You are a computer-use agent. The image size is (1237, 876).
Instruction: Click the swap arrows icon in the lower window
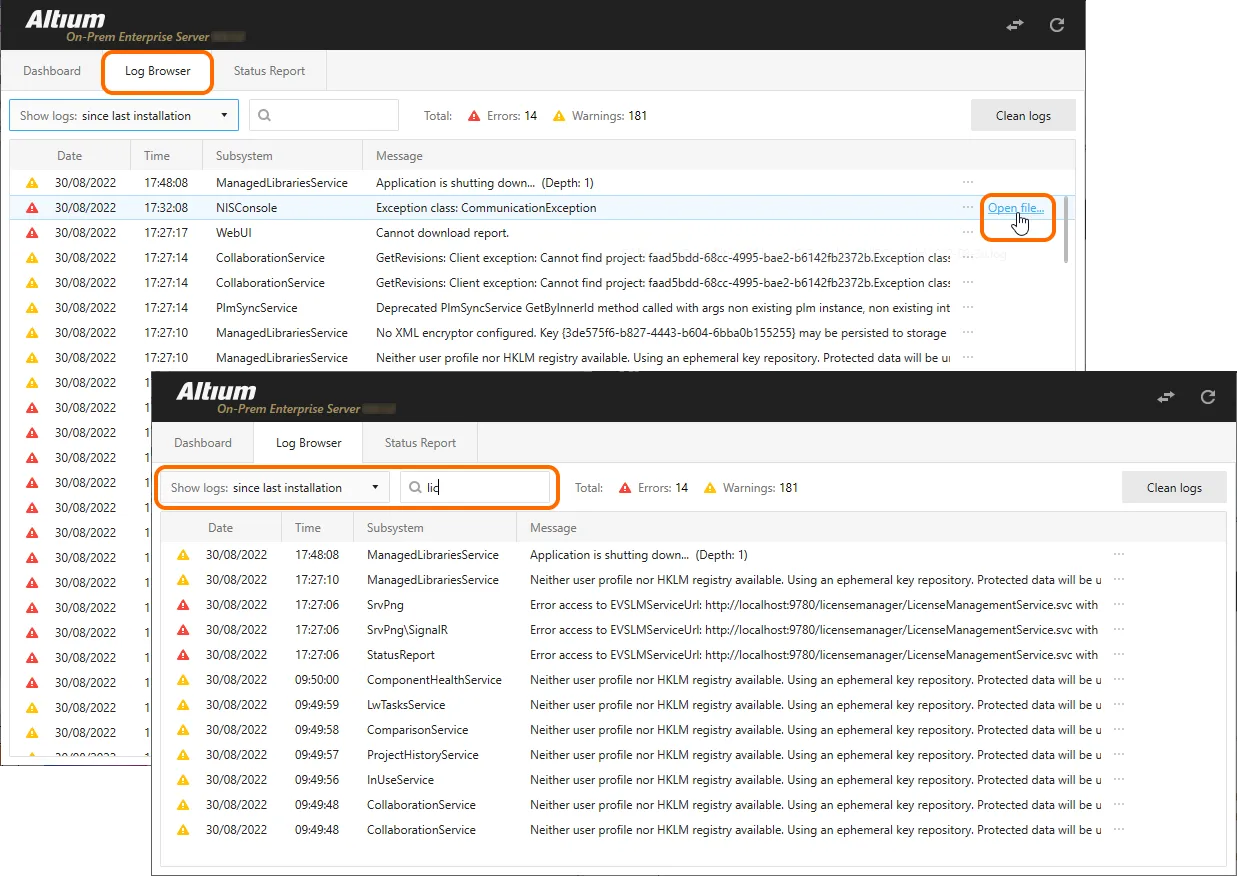tap(1166, 397)
